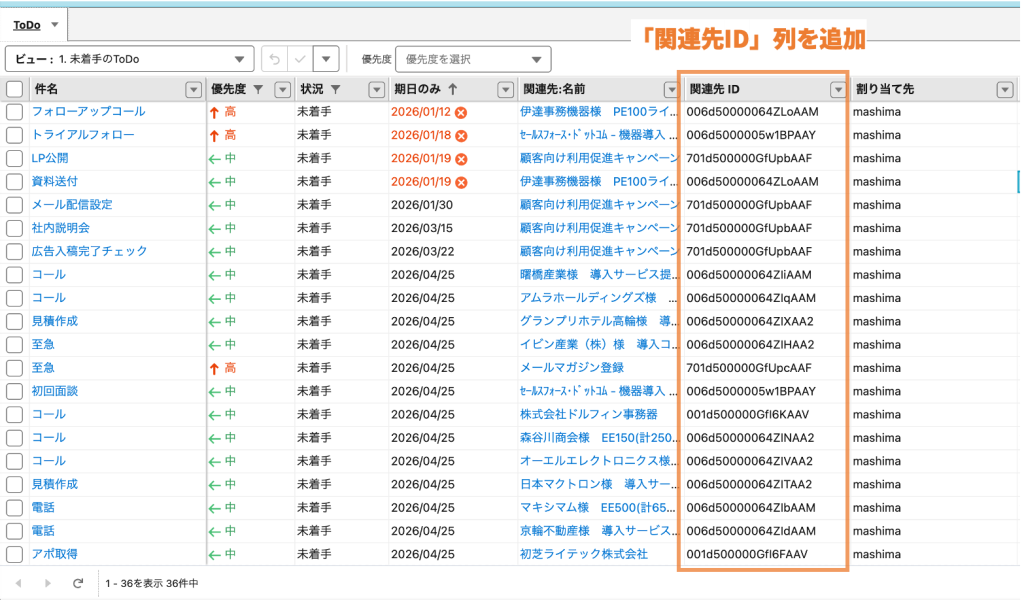Open the arrow menu beside ToDo tab
1024x600 pixels.
55,24
